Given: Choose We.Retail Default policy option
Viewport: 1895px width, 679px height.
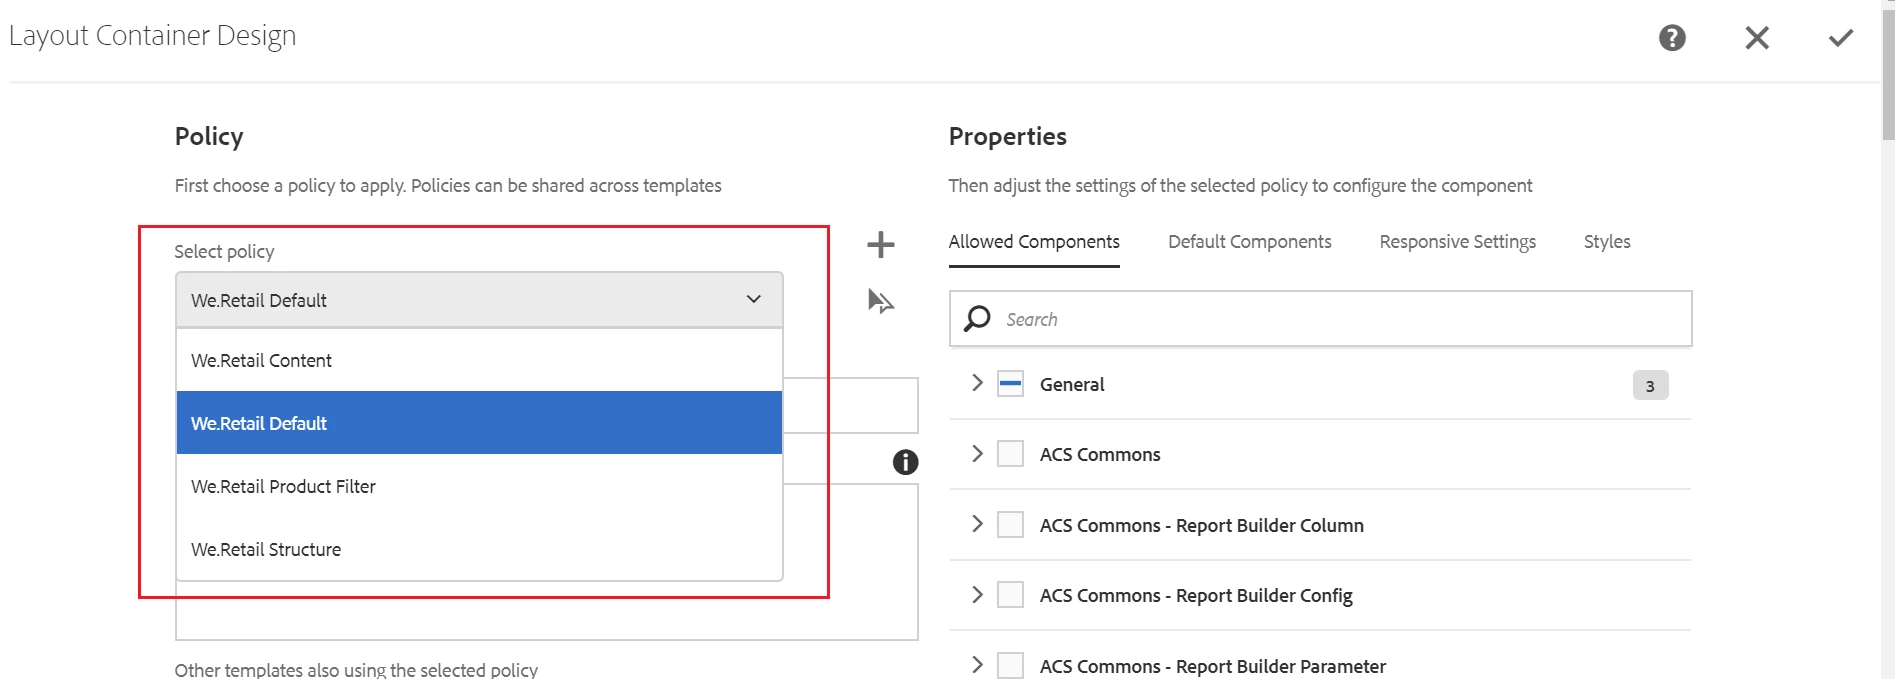Looking at the screenshot, I should pos(479,423).
